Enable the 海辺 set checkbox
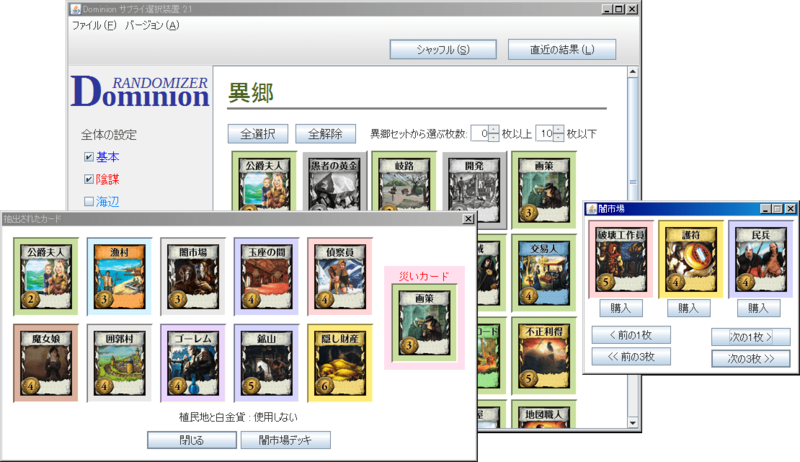Image resolution: width=800 pixels, height=462 pixels. click(89, 201)
